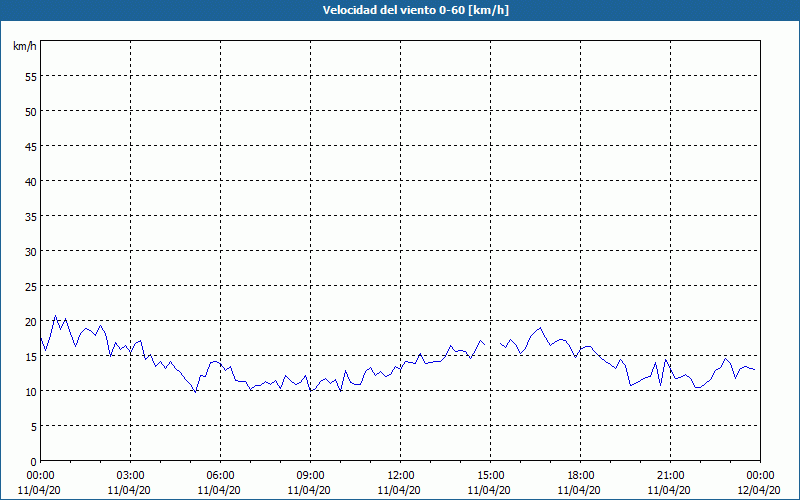Select the "10" y-axis tick label
The image size is (800, 500).
tap(30, 392)
